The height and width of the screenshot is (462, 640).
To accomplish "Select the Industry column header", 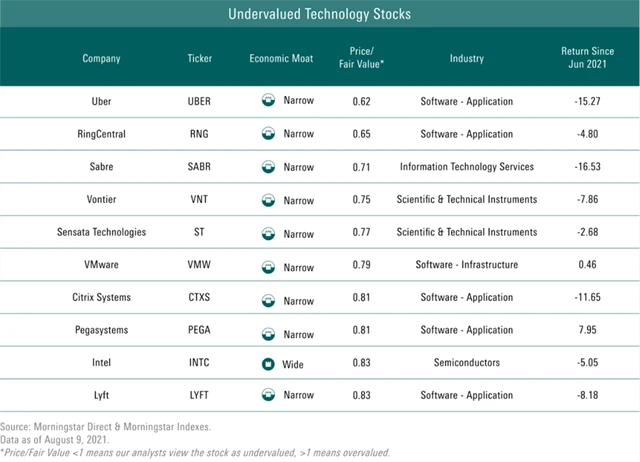I will coord(466,58).
